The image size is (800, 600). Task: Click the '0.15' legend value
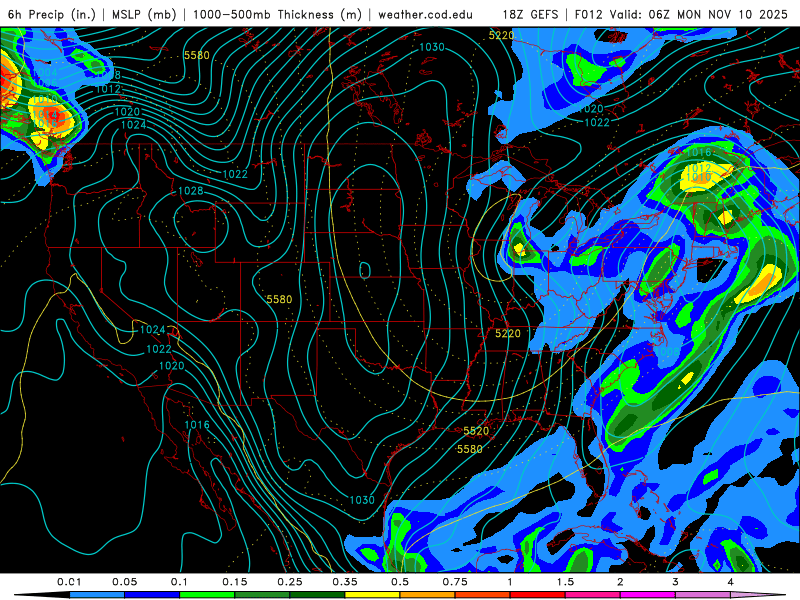tap(235, 582)
